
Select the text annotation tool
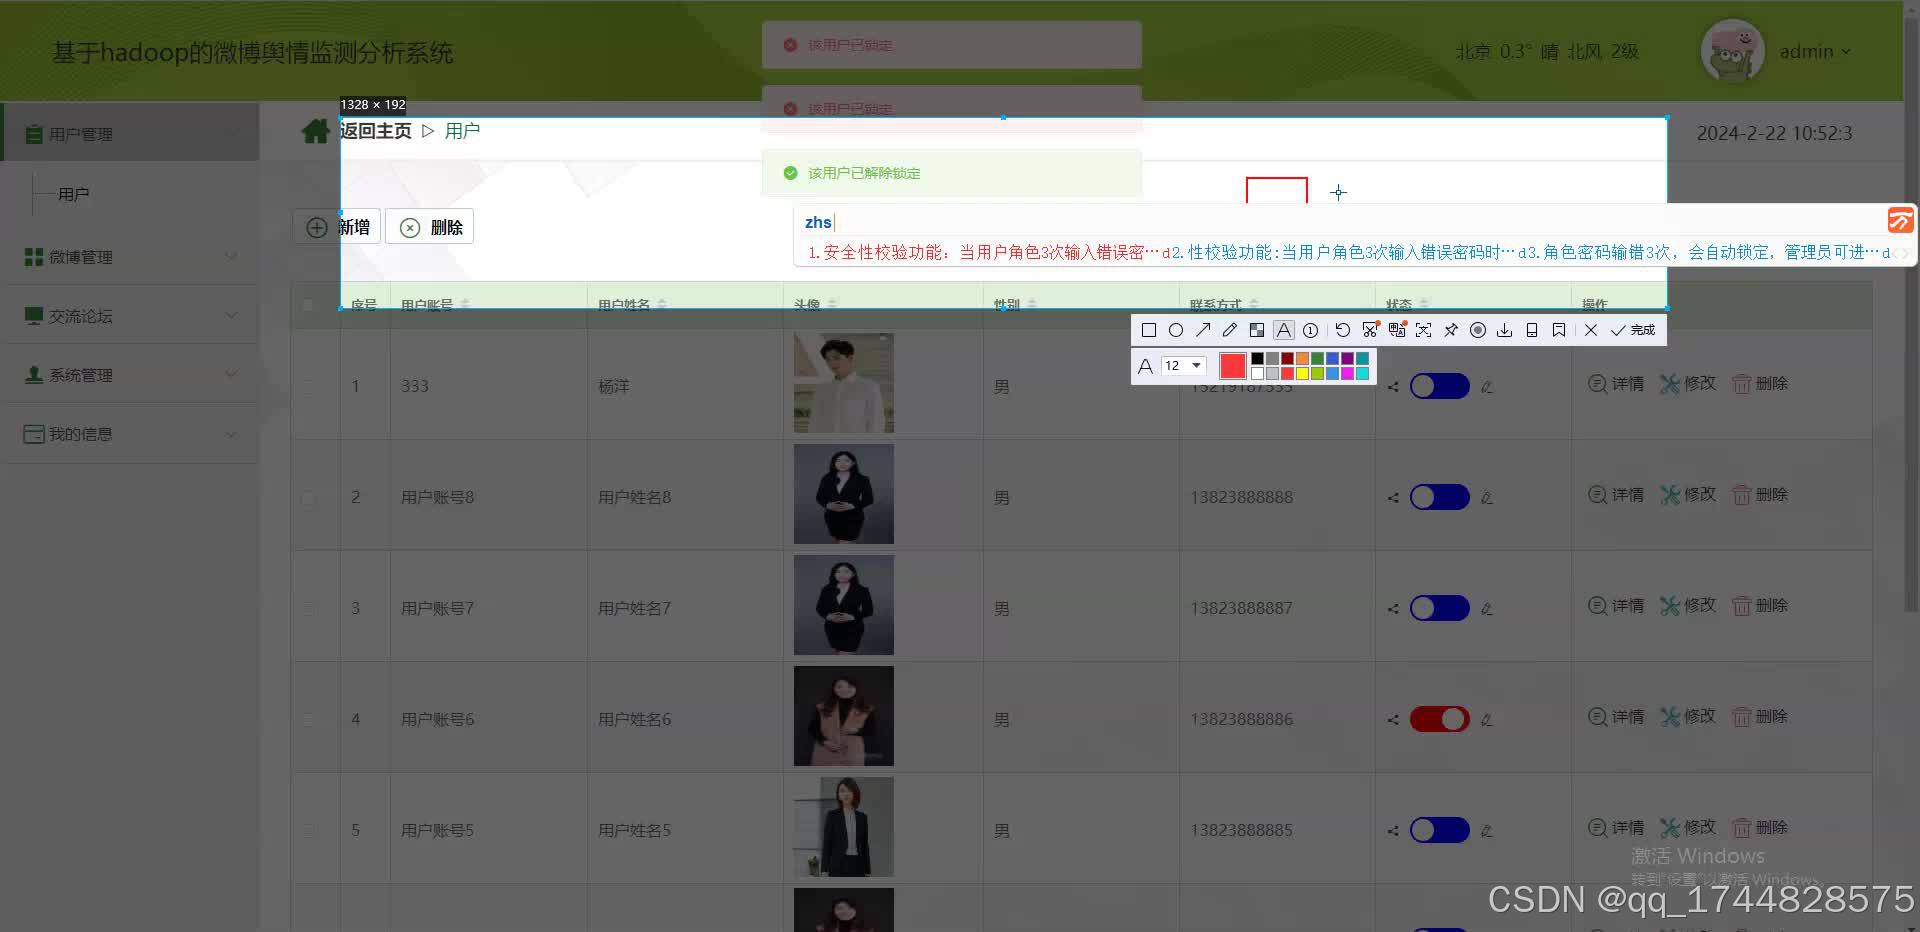[1284, 330]
